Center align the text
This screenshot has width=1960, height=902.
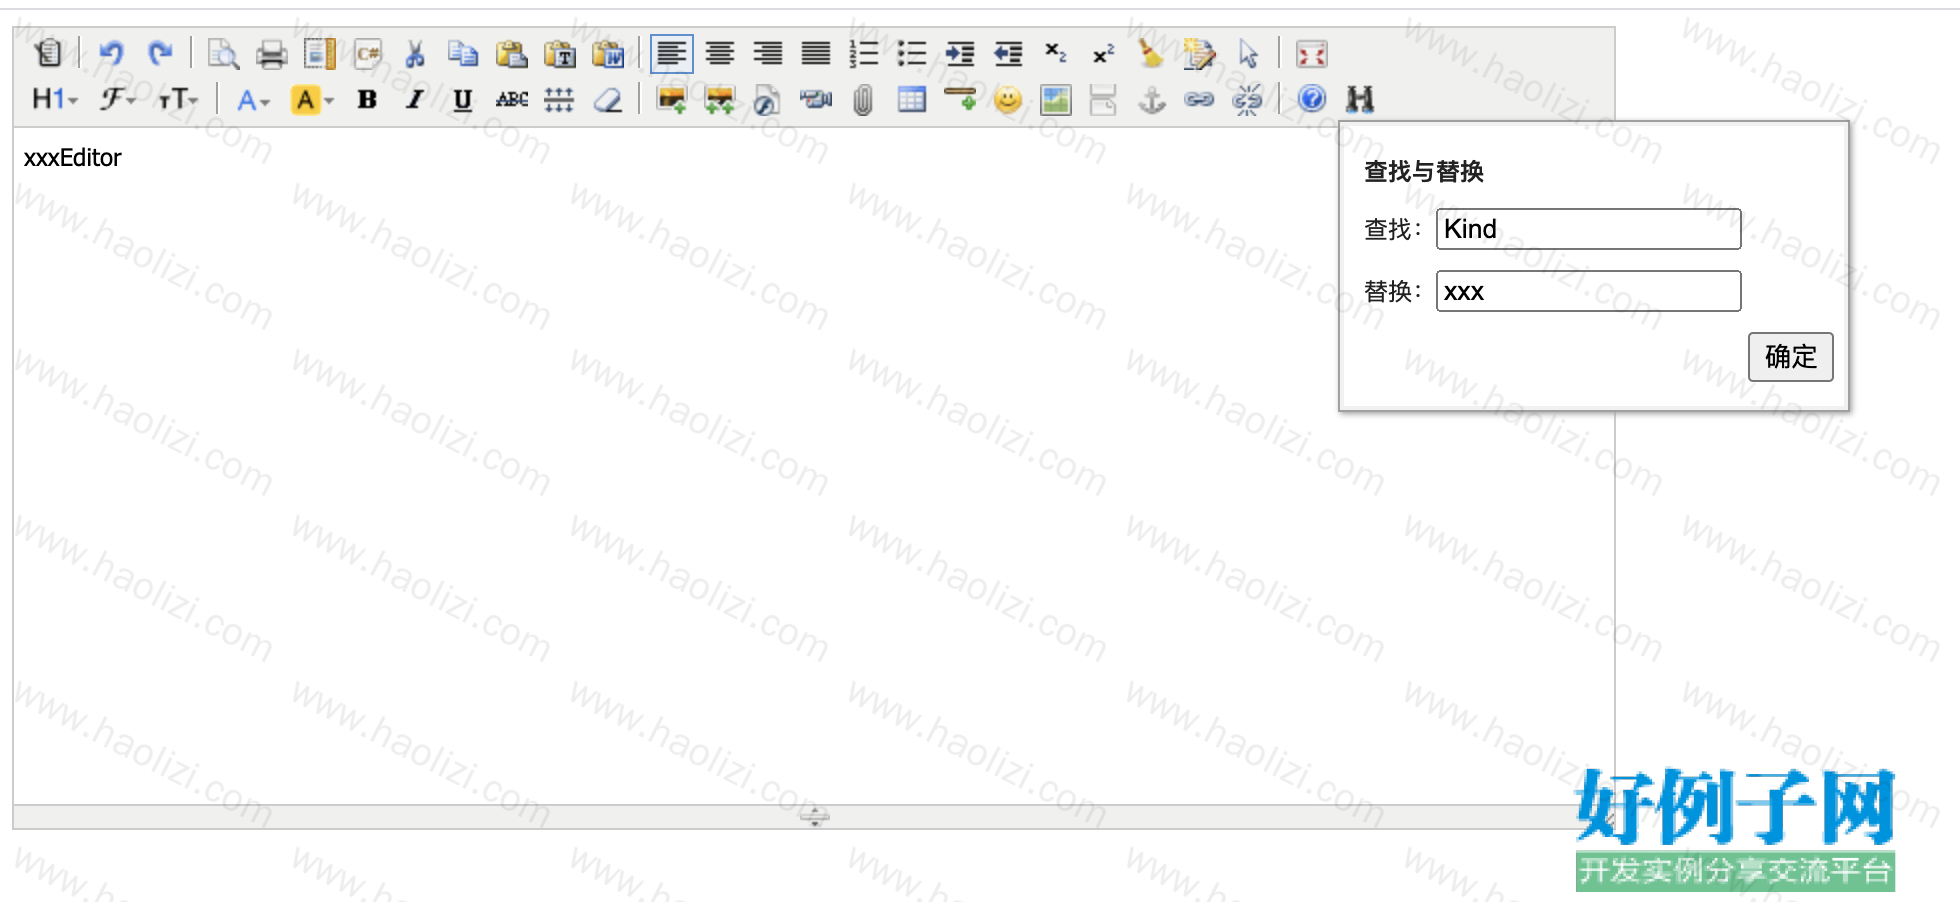pyautogui.click(x=720, y=53)
